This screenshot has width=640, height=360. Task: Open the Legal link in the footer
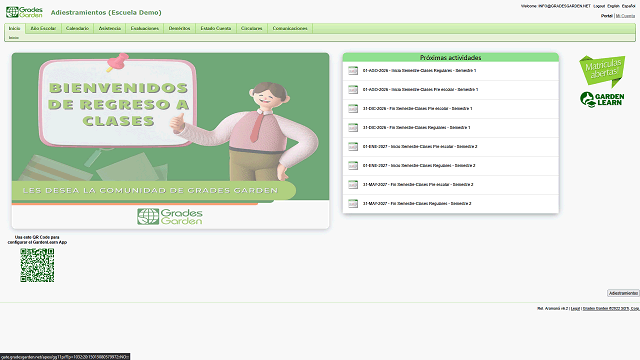(575, 309)
